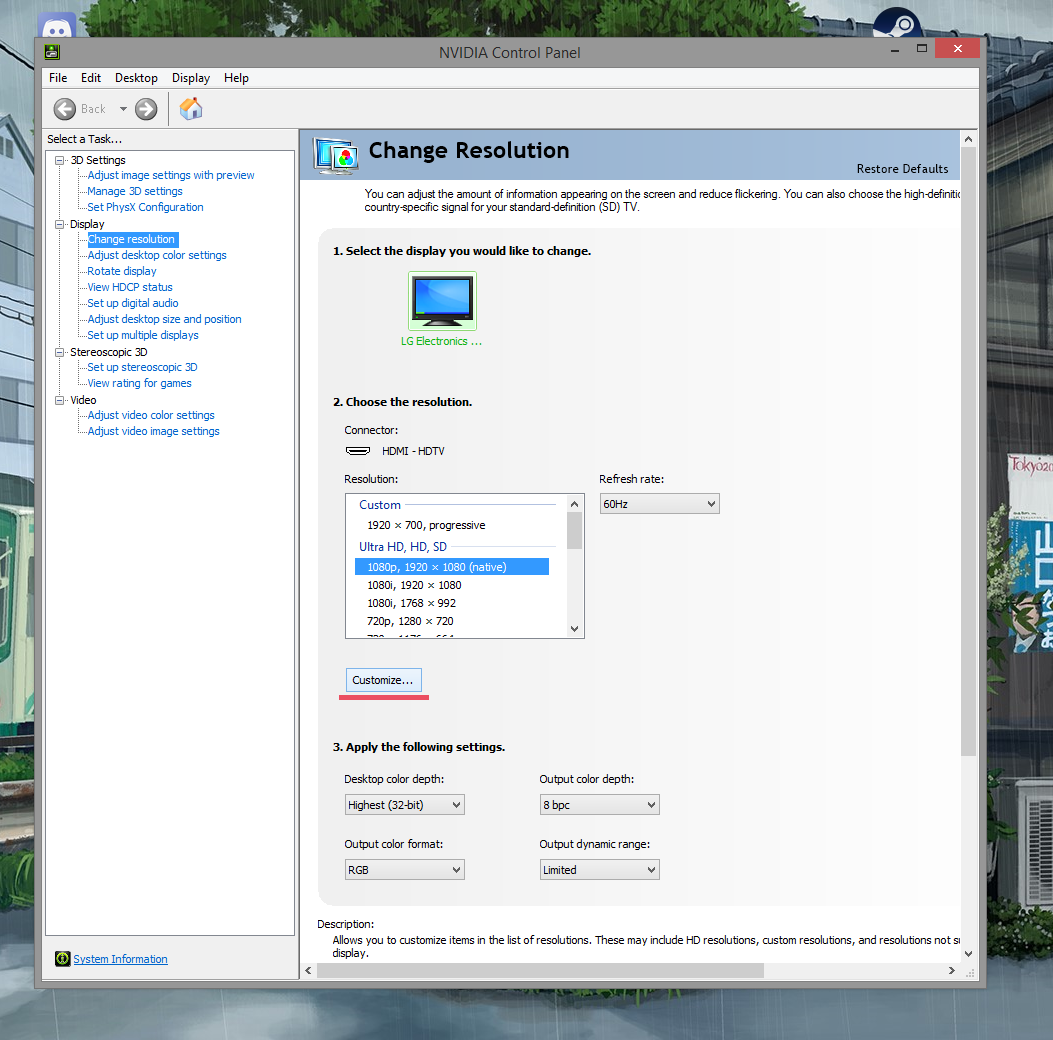The height and width of the screenshot is (1040, 1053).
Task: Click the System Information icon
Action: click(x=62, y=959)
